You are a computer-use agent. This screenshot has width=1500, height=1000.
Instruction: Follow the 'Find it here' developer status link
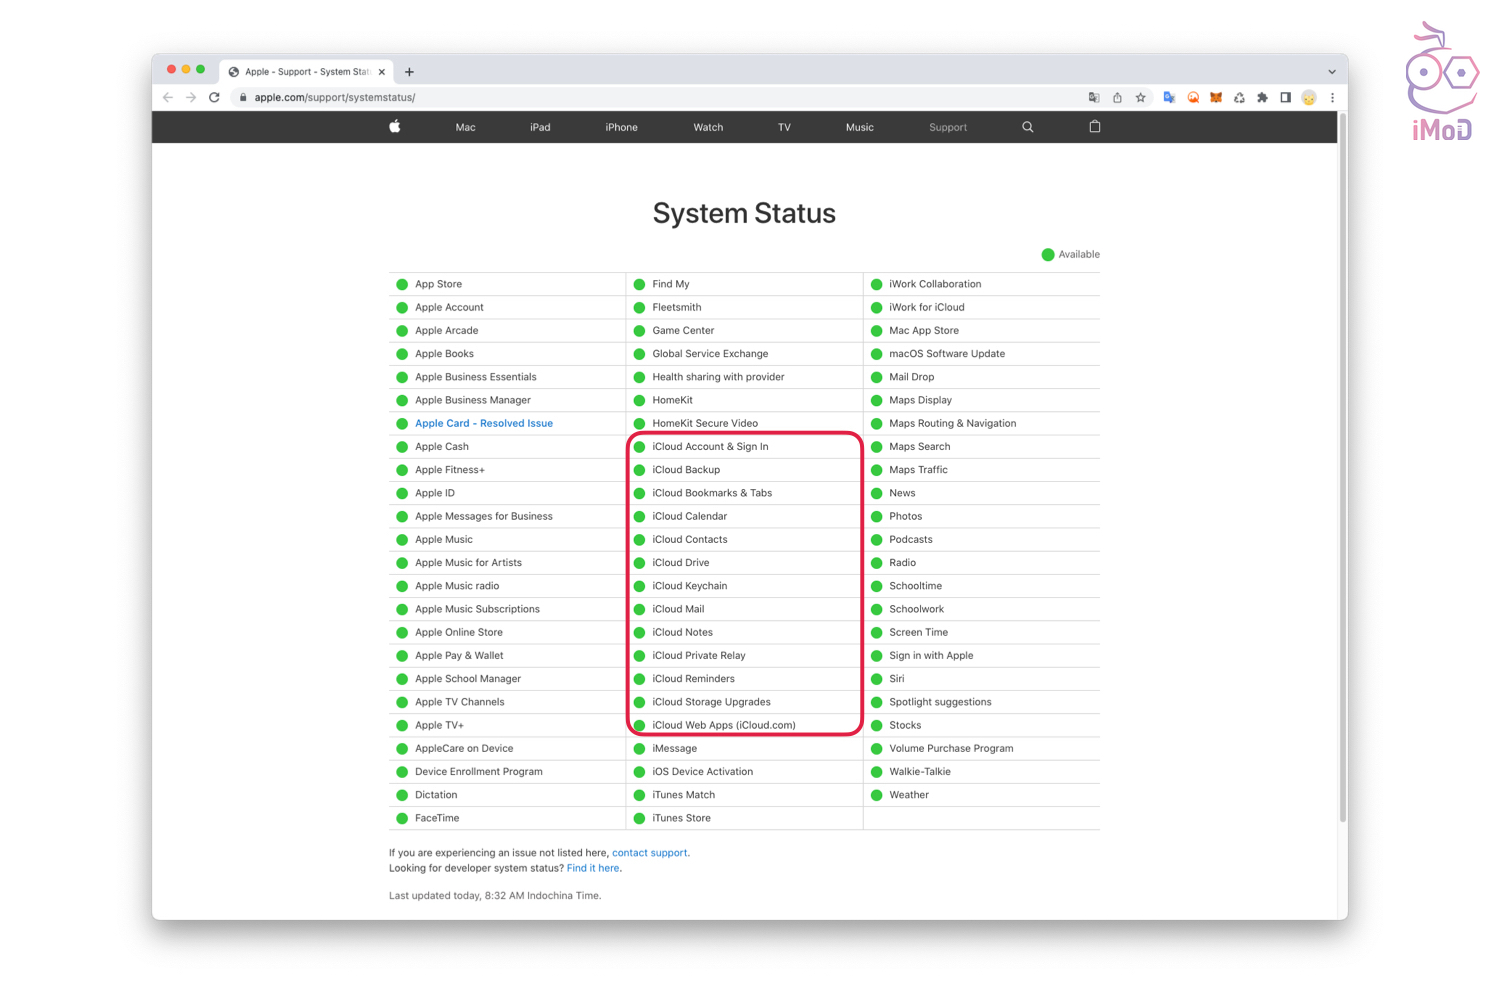(x=593, y=868)
